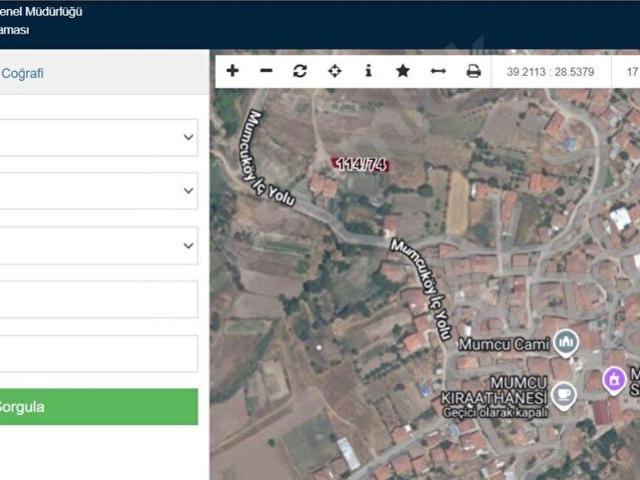Focus the input field just above Sorgula
Viewport: 640px width, 480px height.
tap(98, 353)
